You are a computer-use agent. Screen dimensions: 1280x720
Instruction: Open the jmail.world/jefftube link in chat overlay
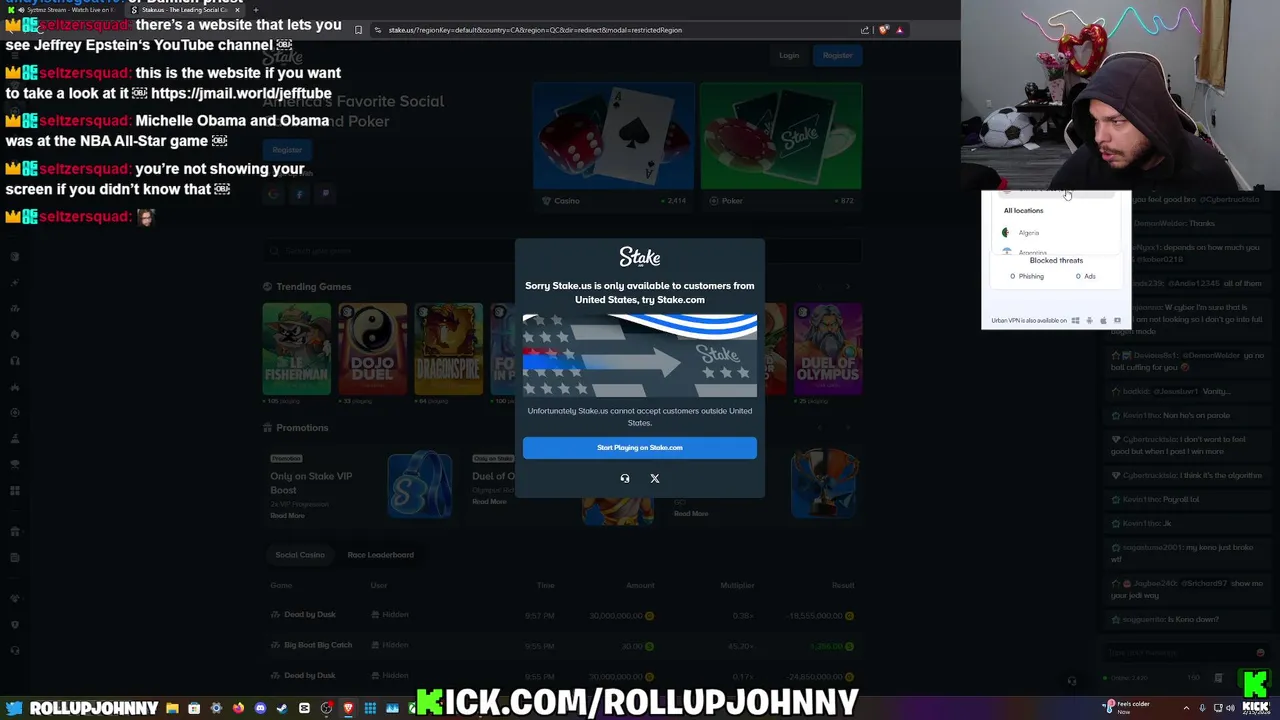click(241, 93)
